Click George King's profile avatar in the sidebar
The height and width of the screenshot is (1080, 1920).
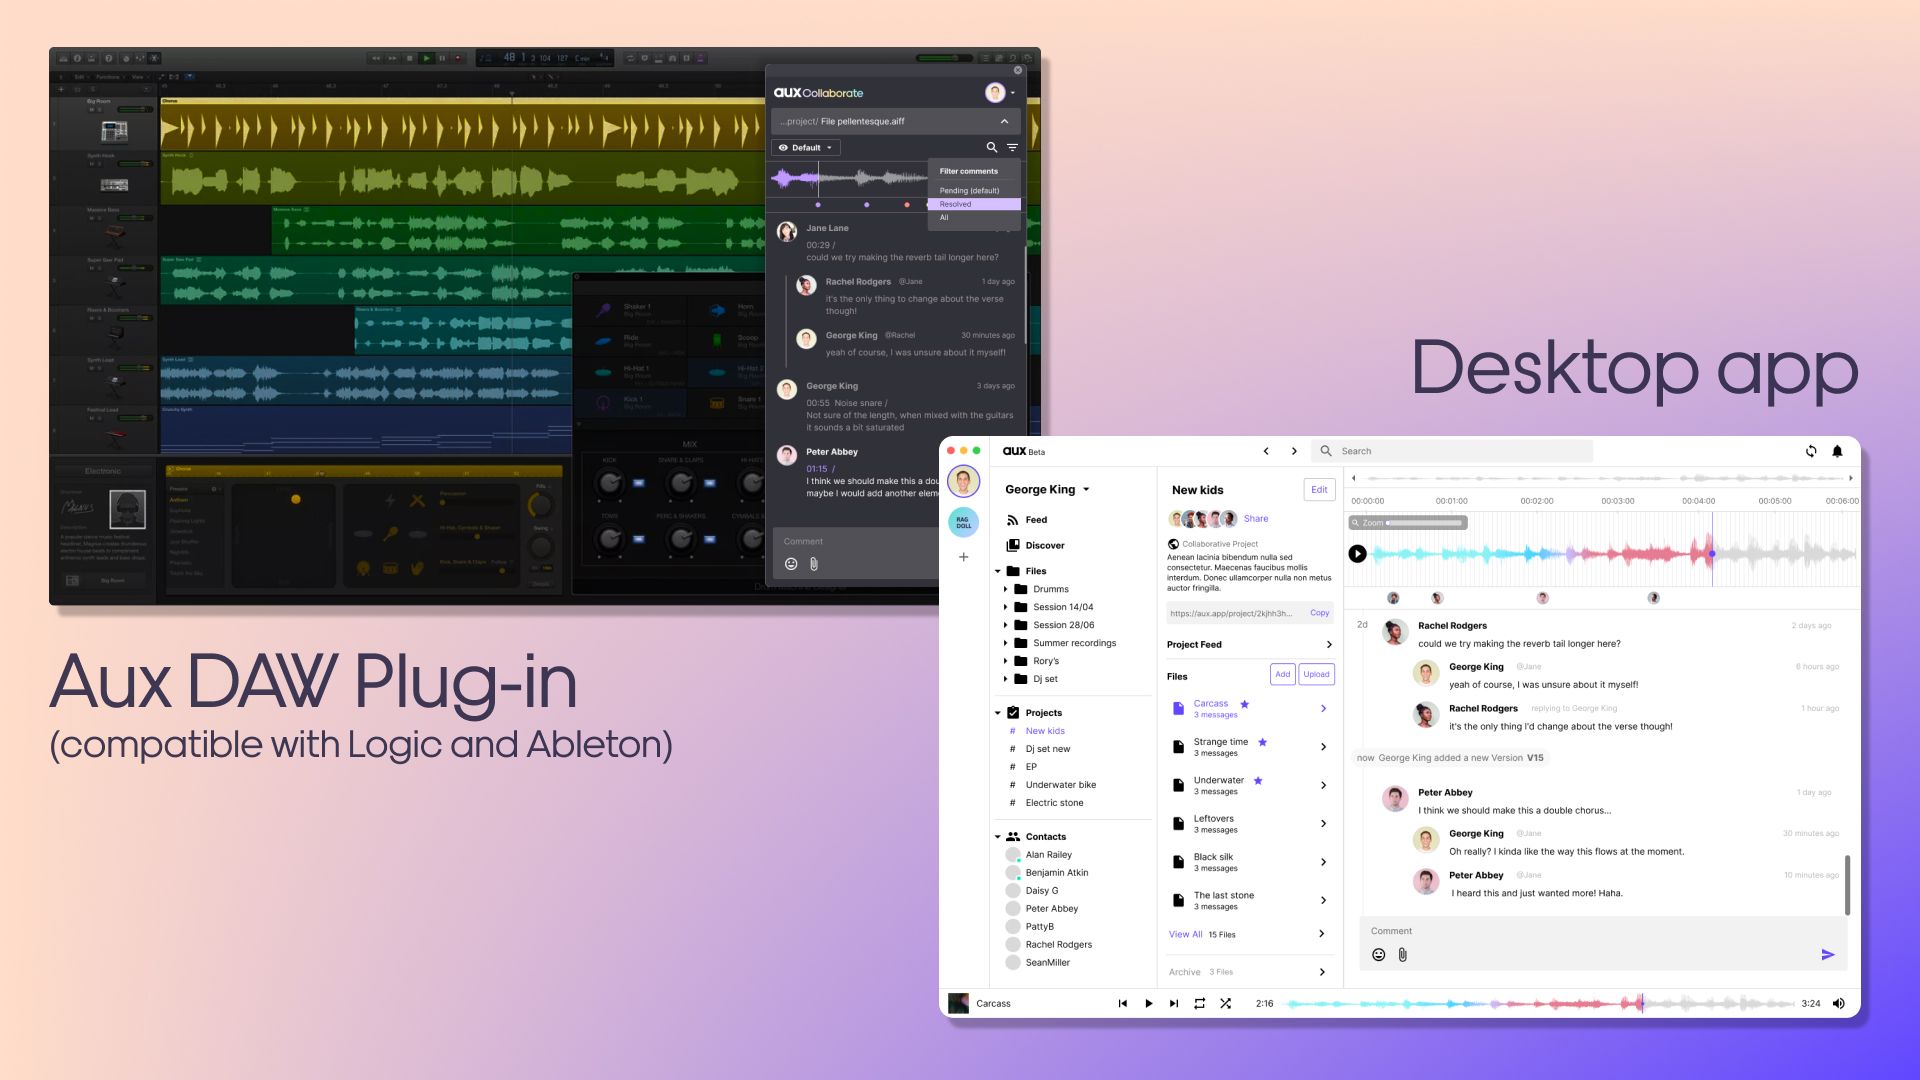point(963,482)
